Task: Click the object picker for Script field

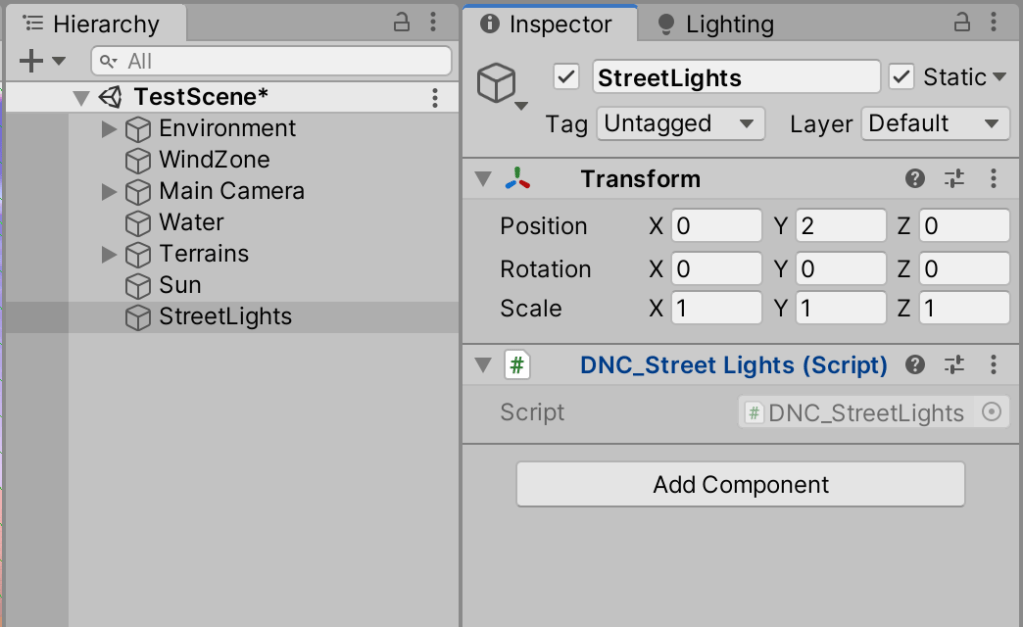Action: (x=992, y=412)
